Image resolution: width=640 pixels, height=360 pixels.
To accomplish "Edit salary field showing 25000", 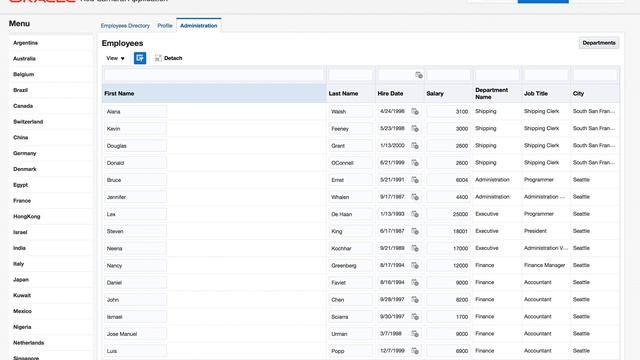I will coord(449,214).
